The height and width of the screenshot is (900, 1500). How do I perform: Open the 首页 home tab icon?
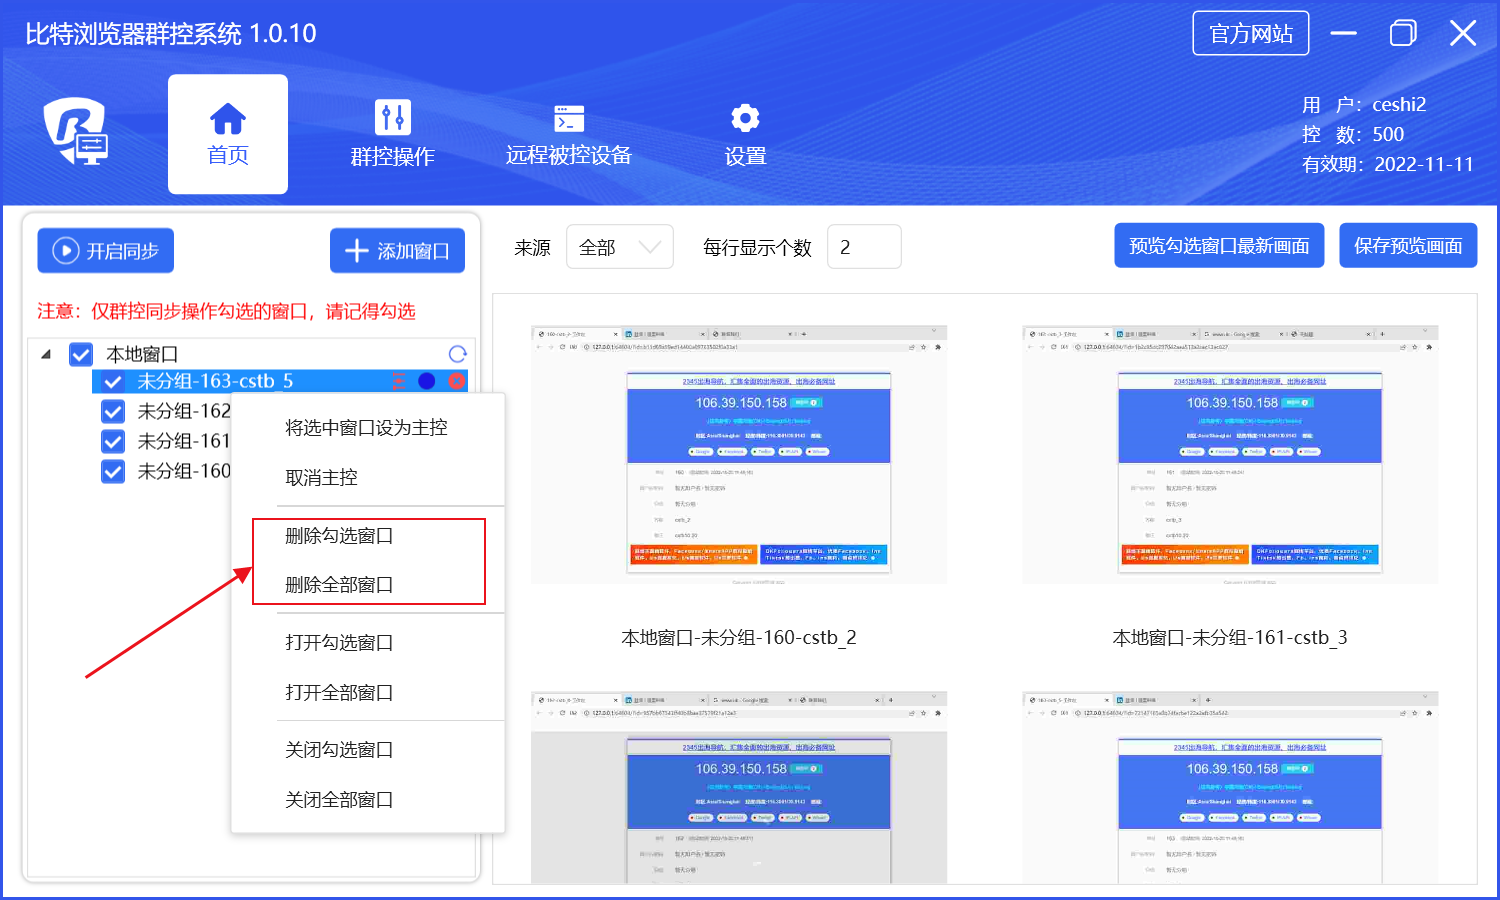[x=228, y=119]
